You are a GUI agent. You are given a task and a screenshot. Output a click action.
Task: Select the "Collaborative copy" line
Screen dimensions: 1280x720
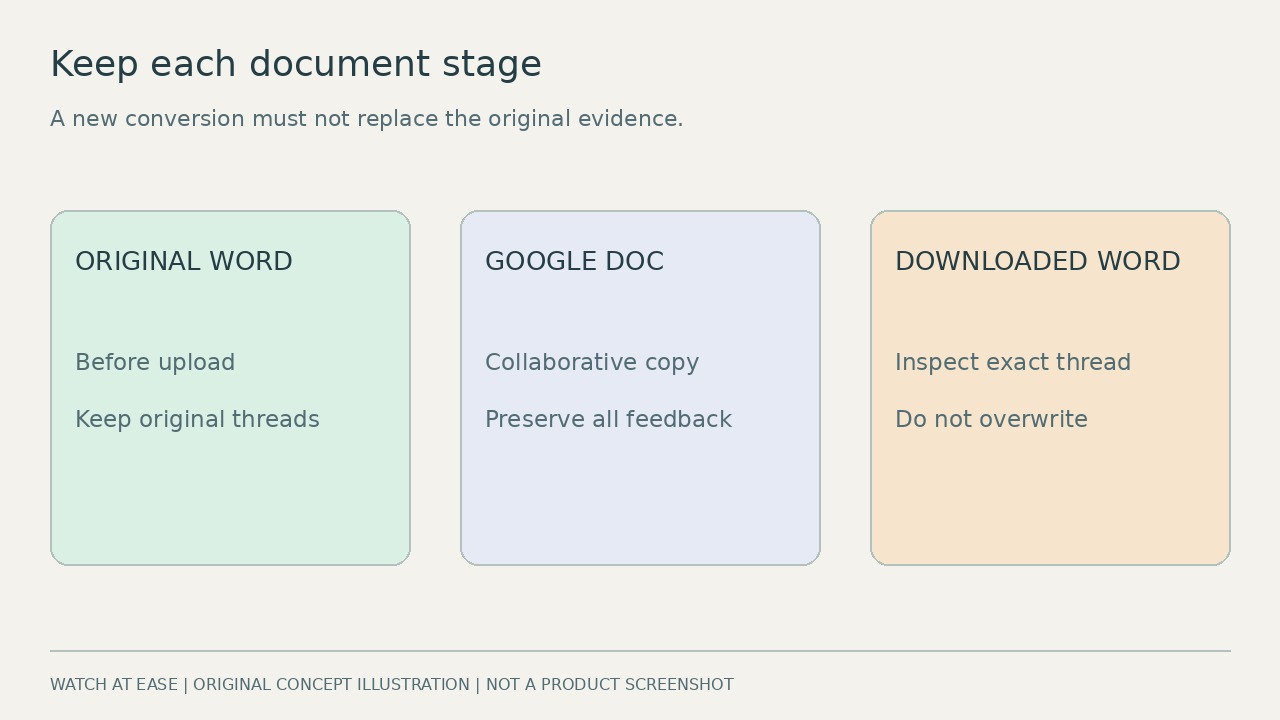point(592,363)
